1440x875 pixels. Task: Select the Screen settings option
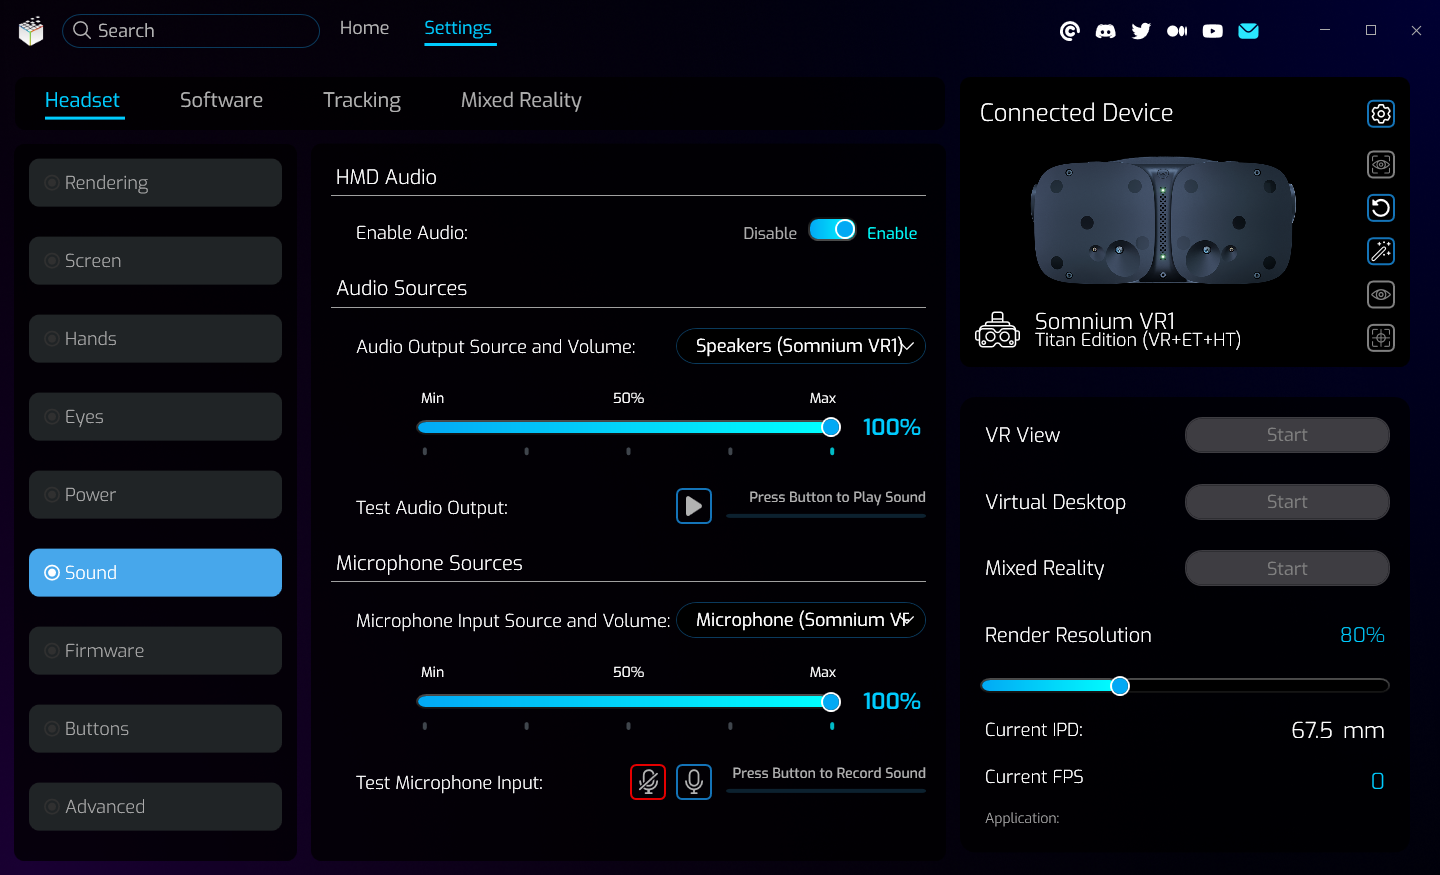tap(155, 261)
